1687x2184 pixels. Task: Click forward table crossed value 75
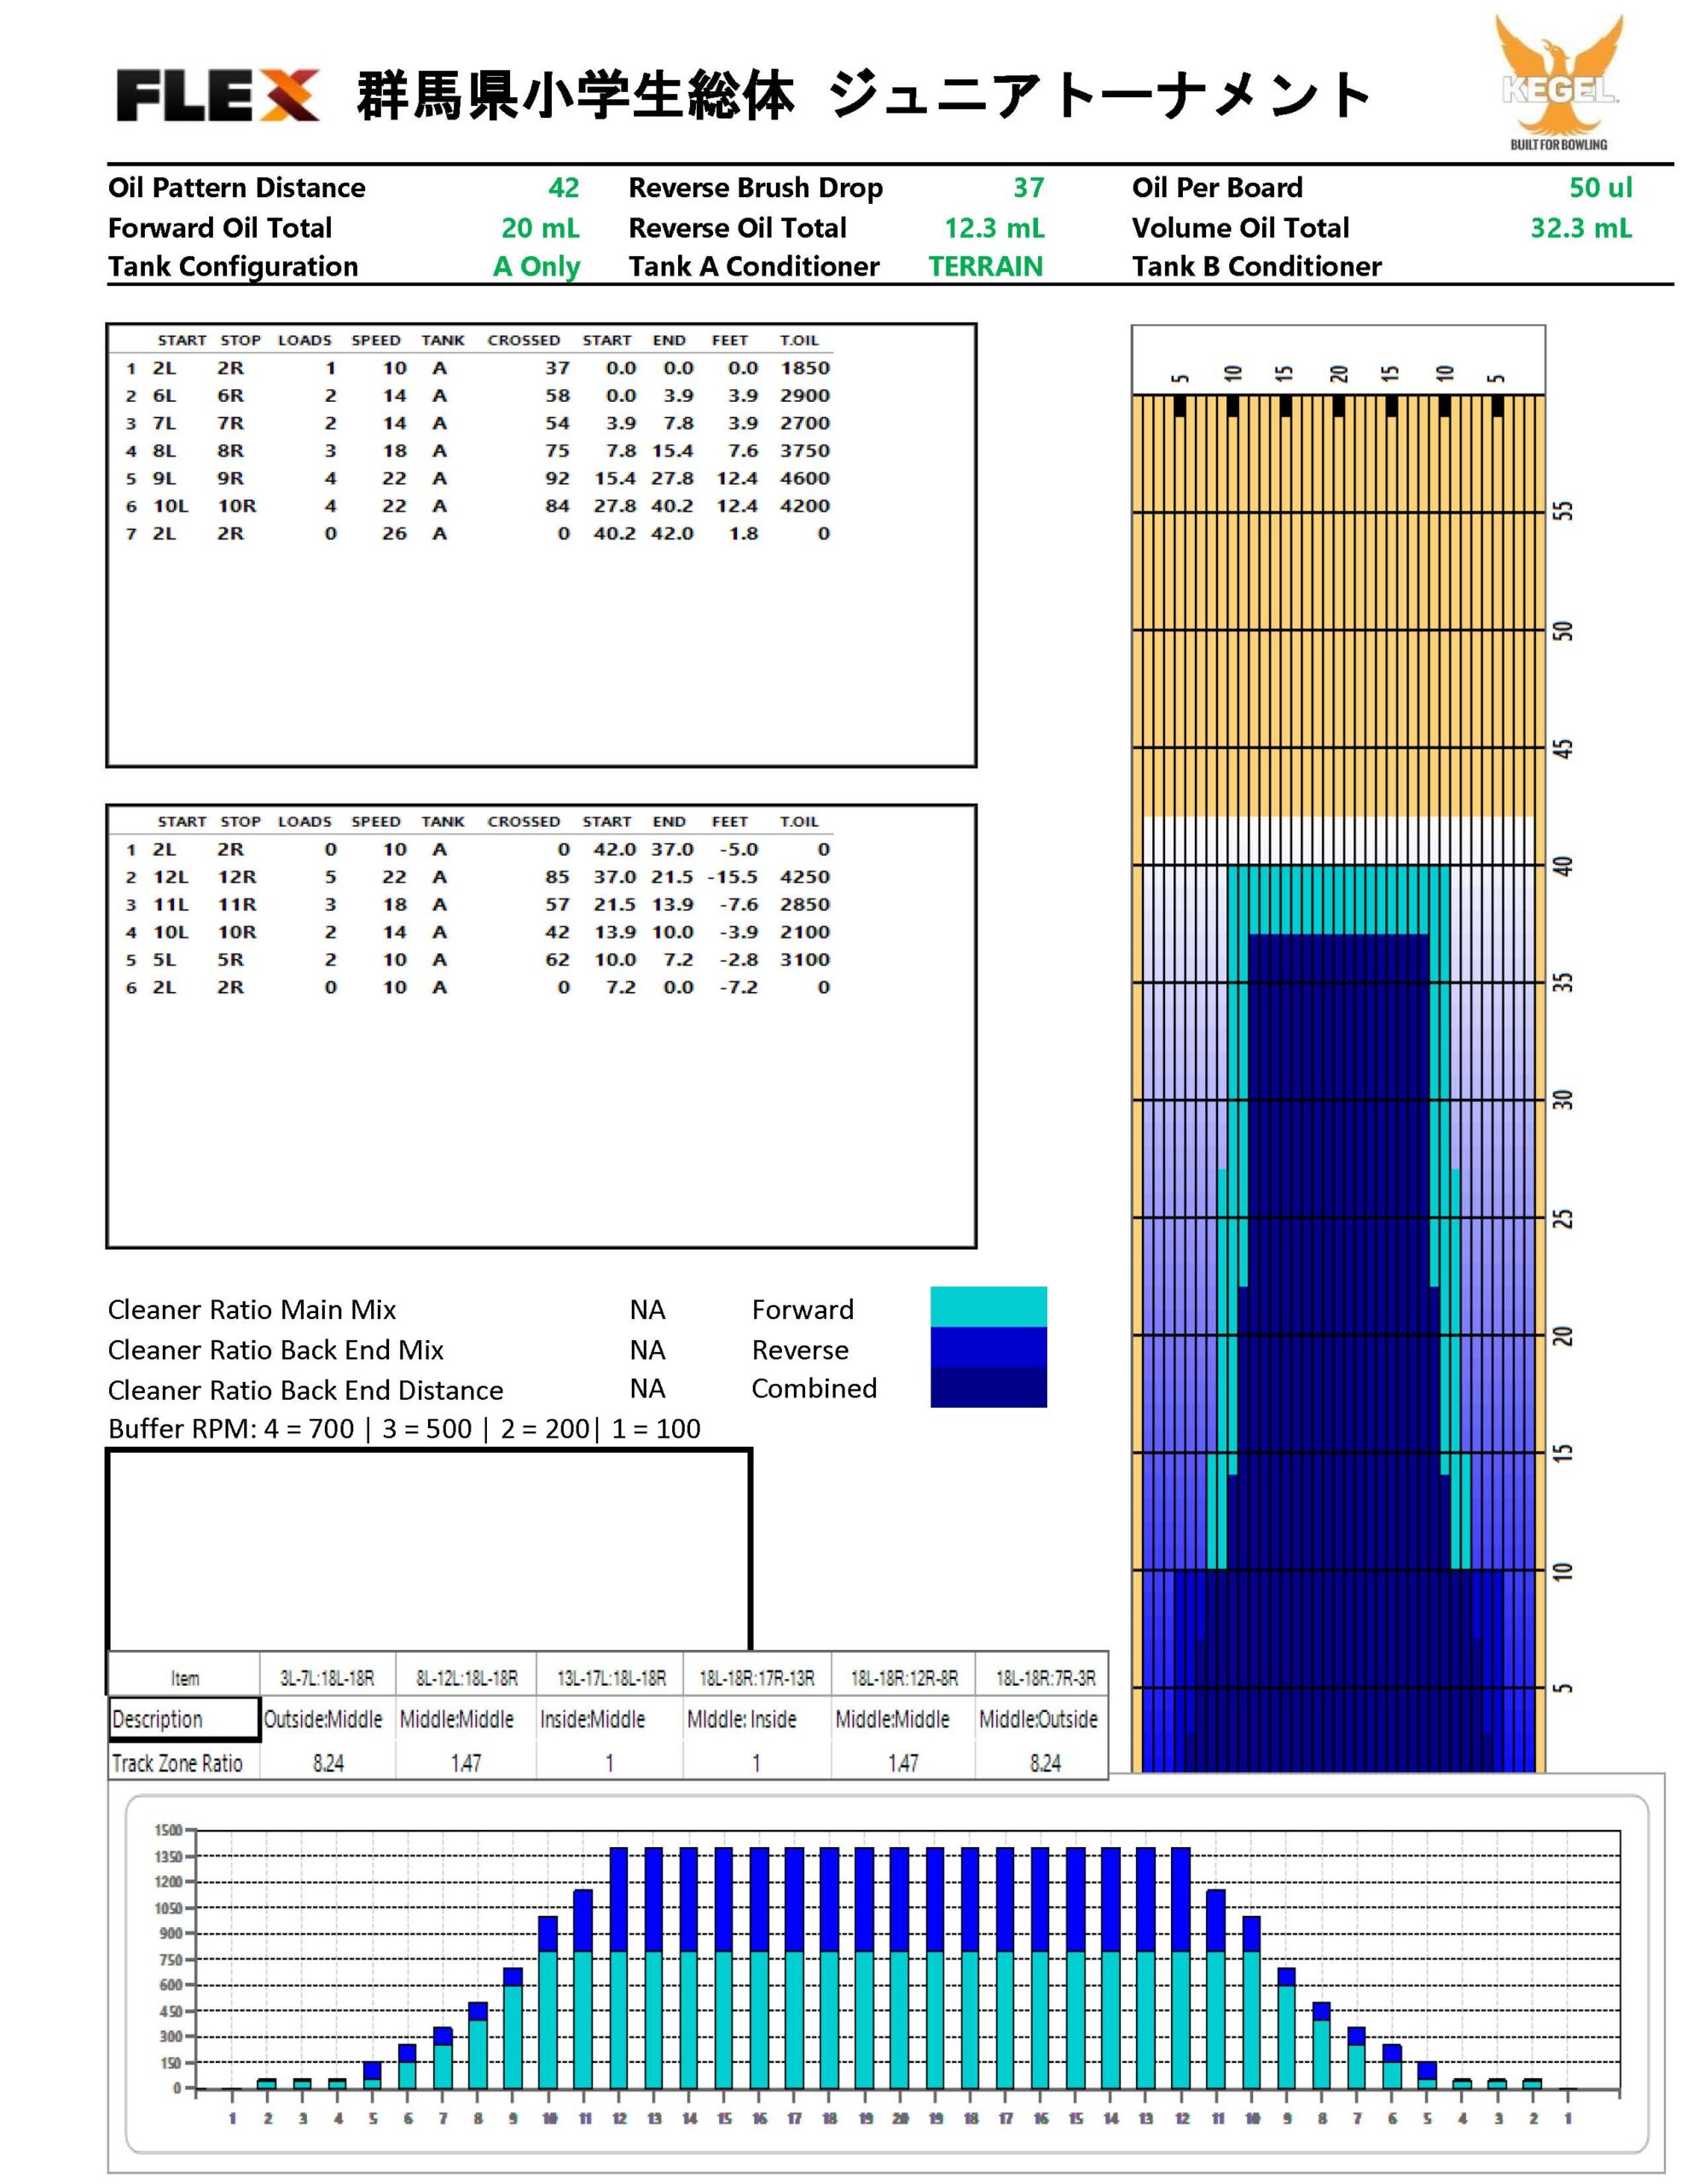[x=557, y=451]
